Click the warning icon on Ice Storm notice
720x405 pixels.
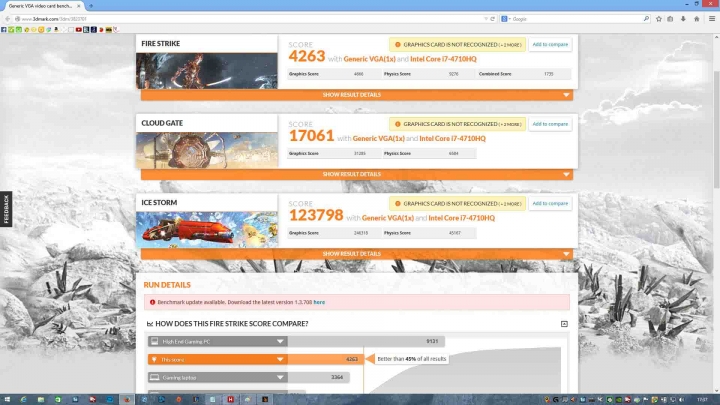click(x=398, y=203)
